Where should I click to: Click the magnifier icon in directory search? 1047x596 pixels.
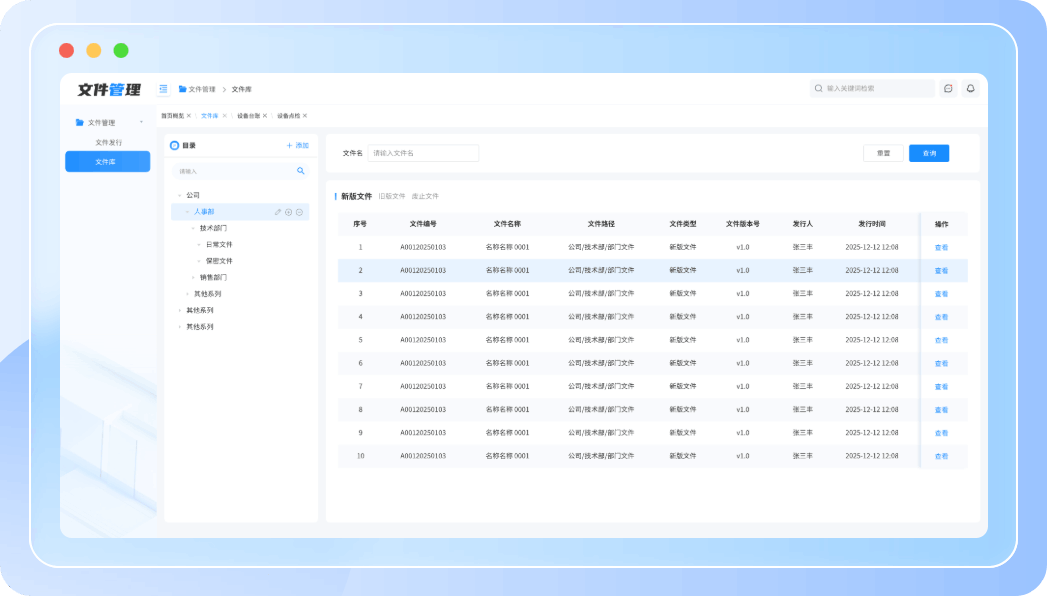coord(301,171)
